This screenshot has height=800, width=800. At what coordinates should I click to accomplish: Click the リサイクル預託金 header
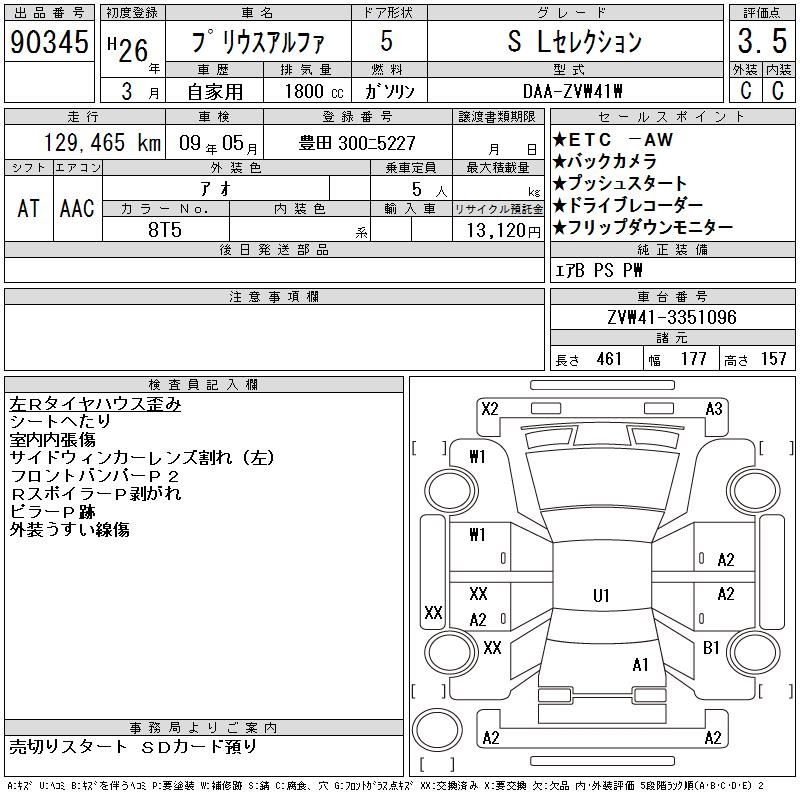(x=498, y=209)
